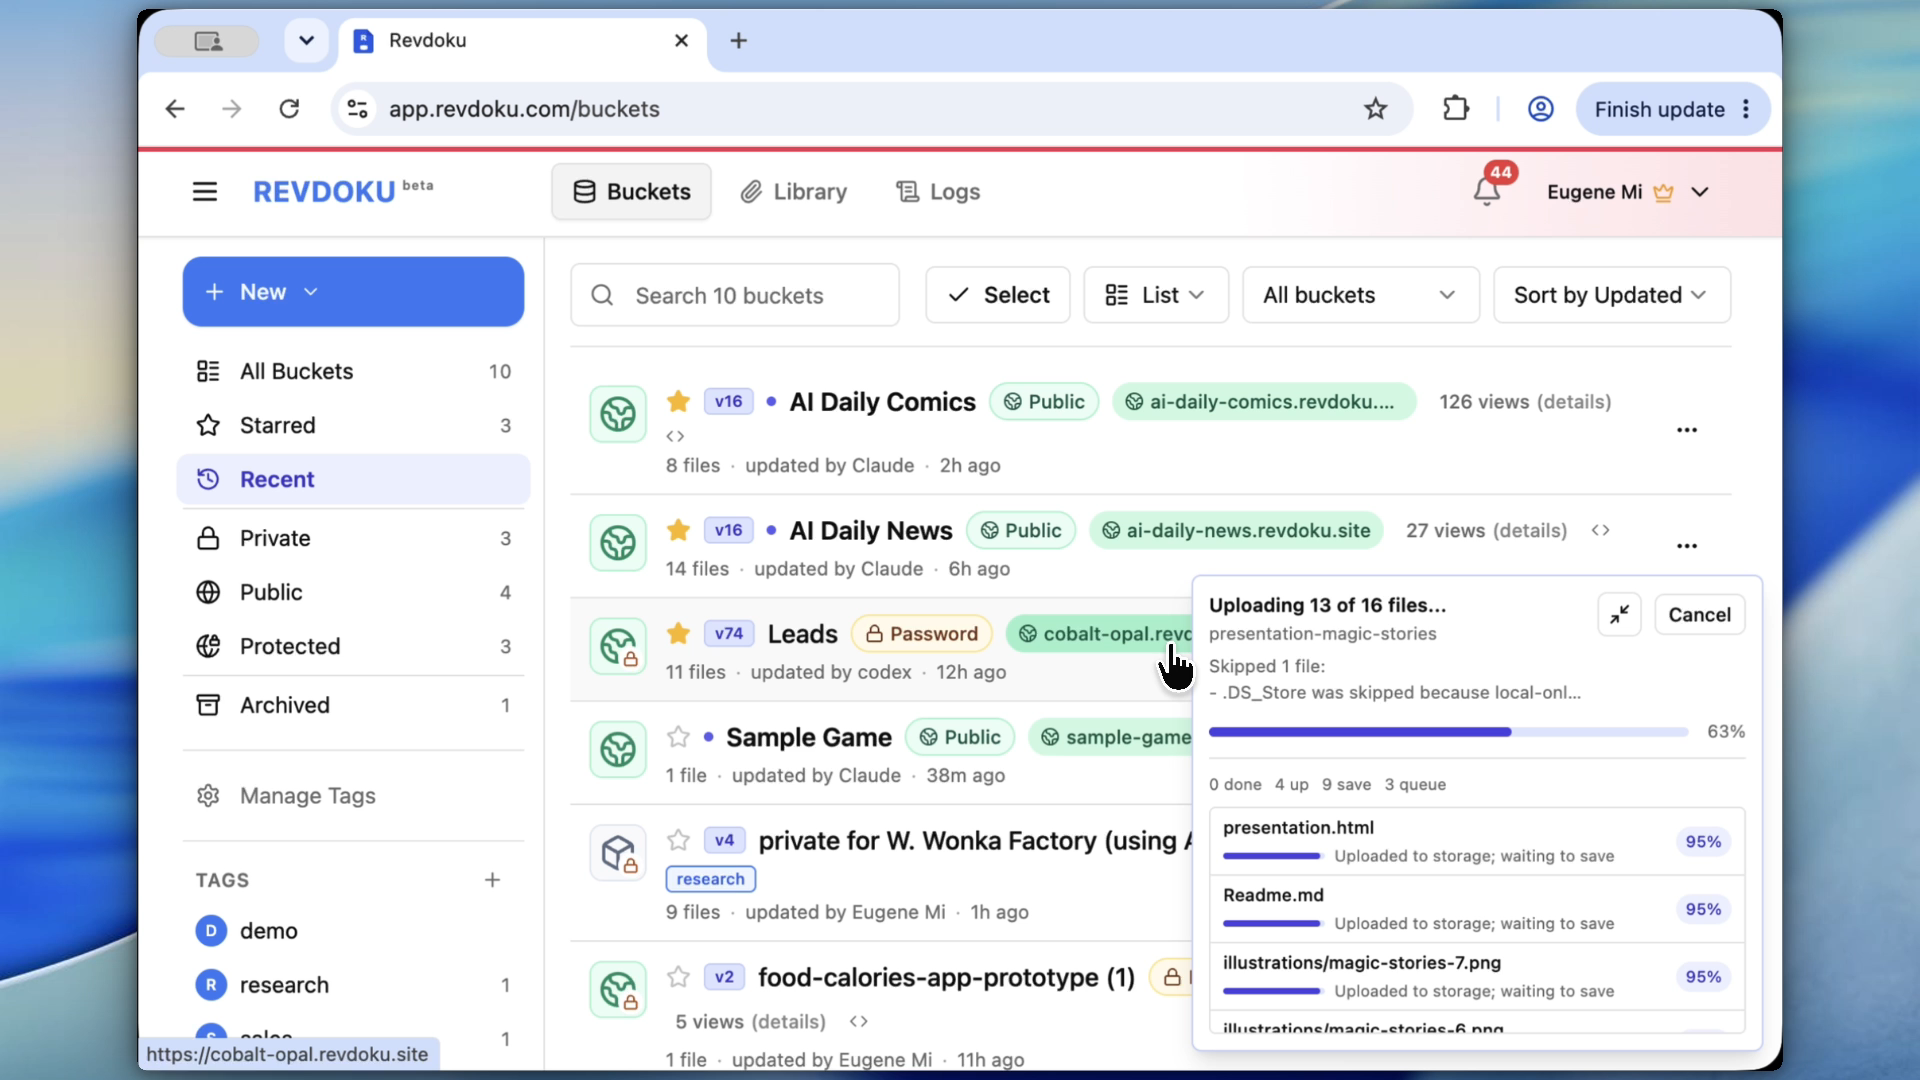Open the List view dropdown
This screenshot has height=1080, width=1920.
click(1156, 295)
